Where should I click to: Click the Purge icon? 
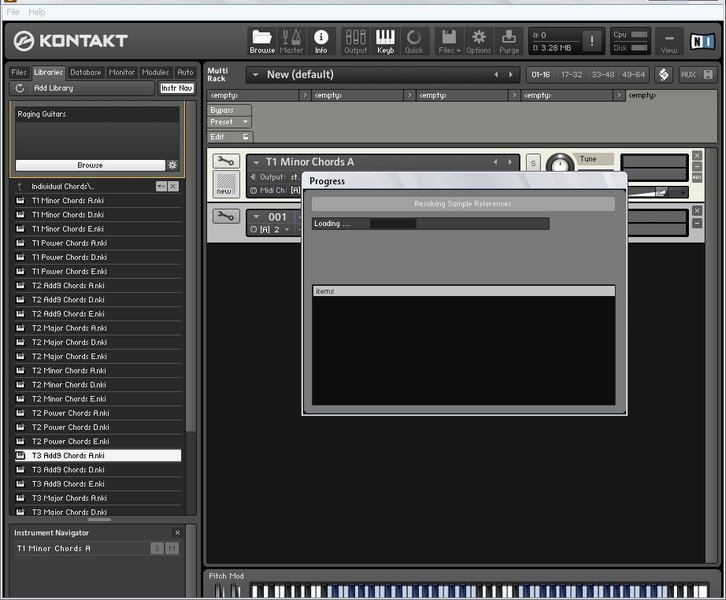[508, 40]
